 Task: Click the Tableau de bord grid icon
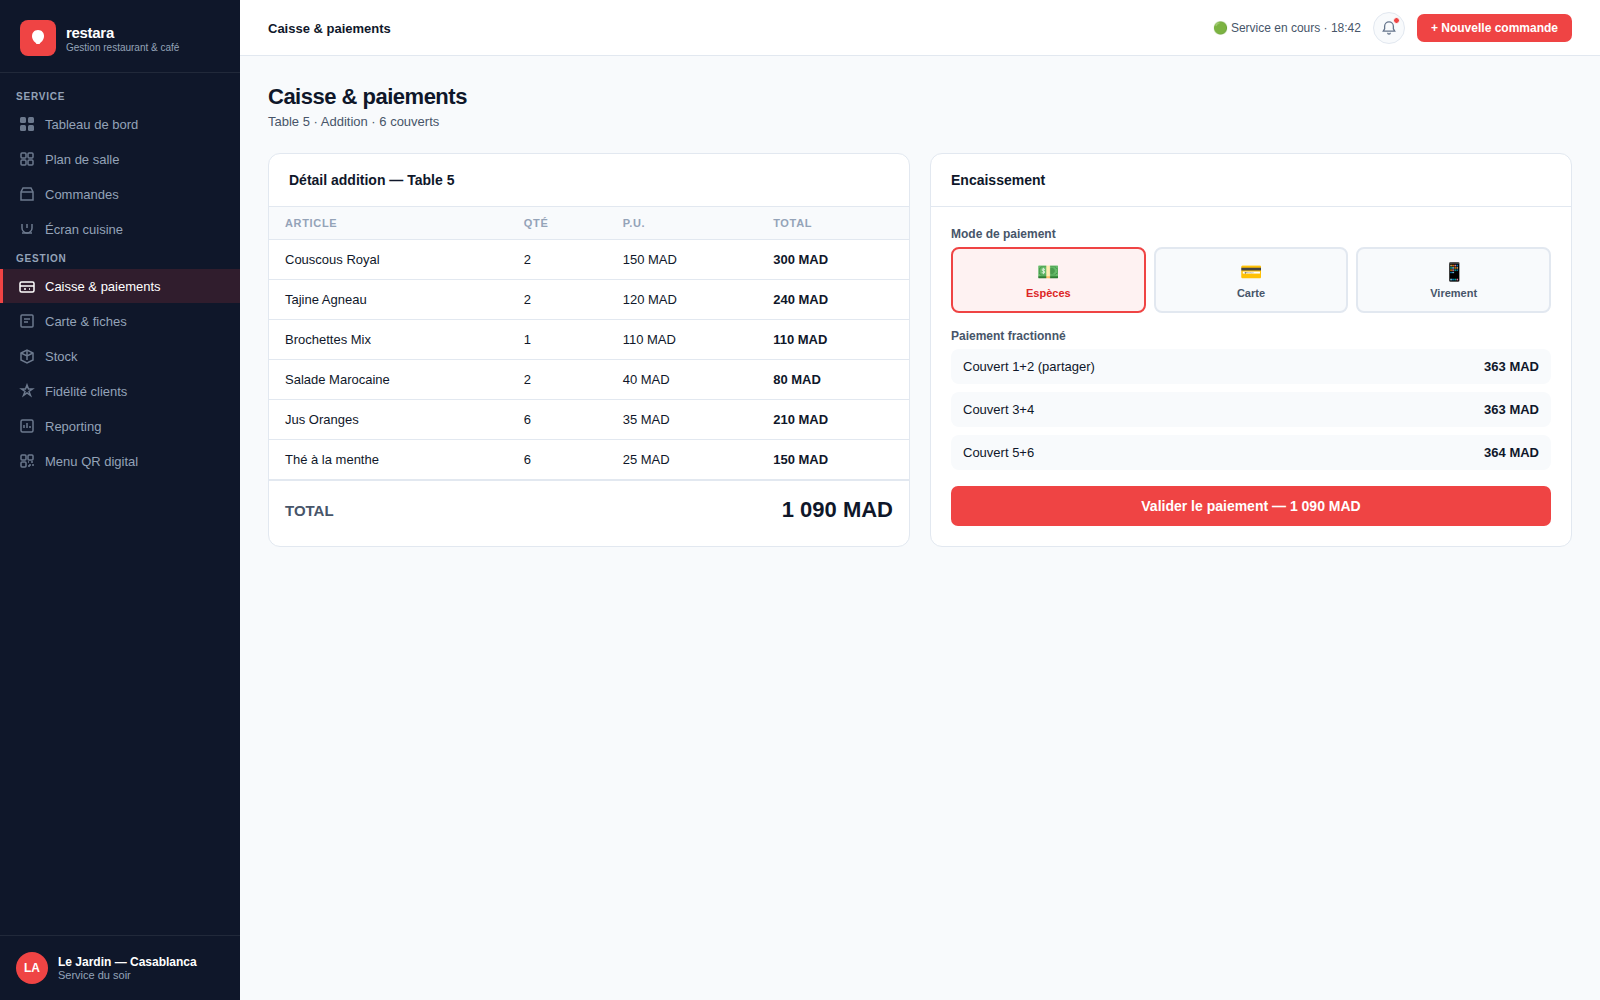pos(27,124)
